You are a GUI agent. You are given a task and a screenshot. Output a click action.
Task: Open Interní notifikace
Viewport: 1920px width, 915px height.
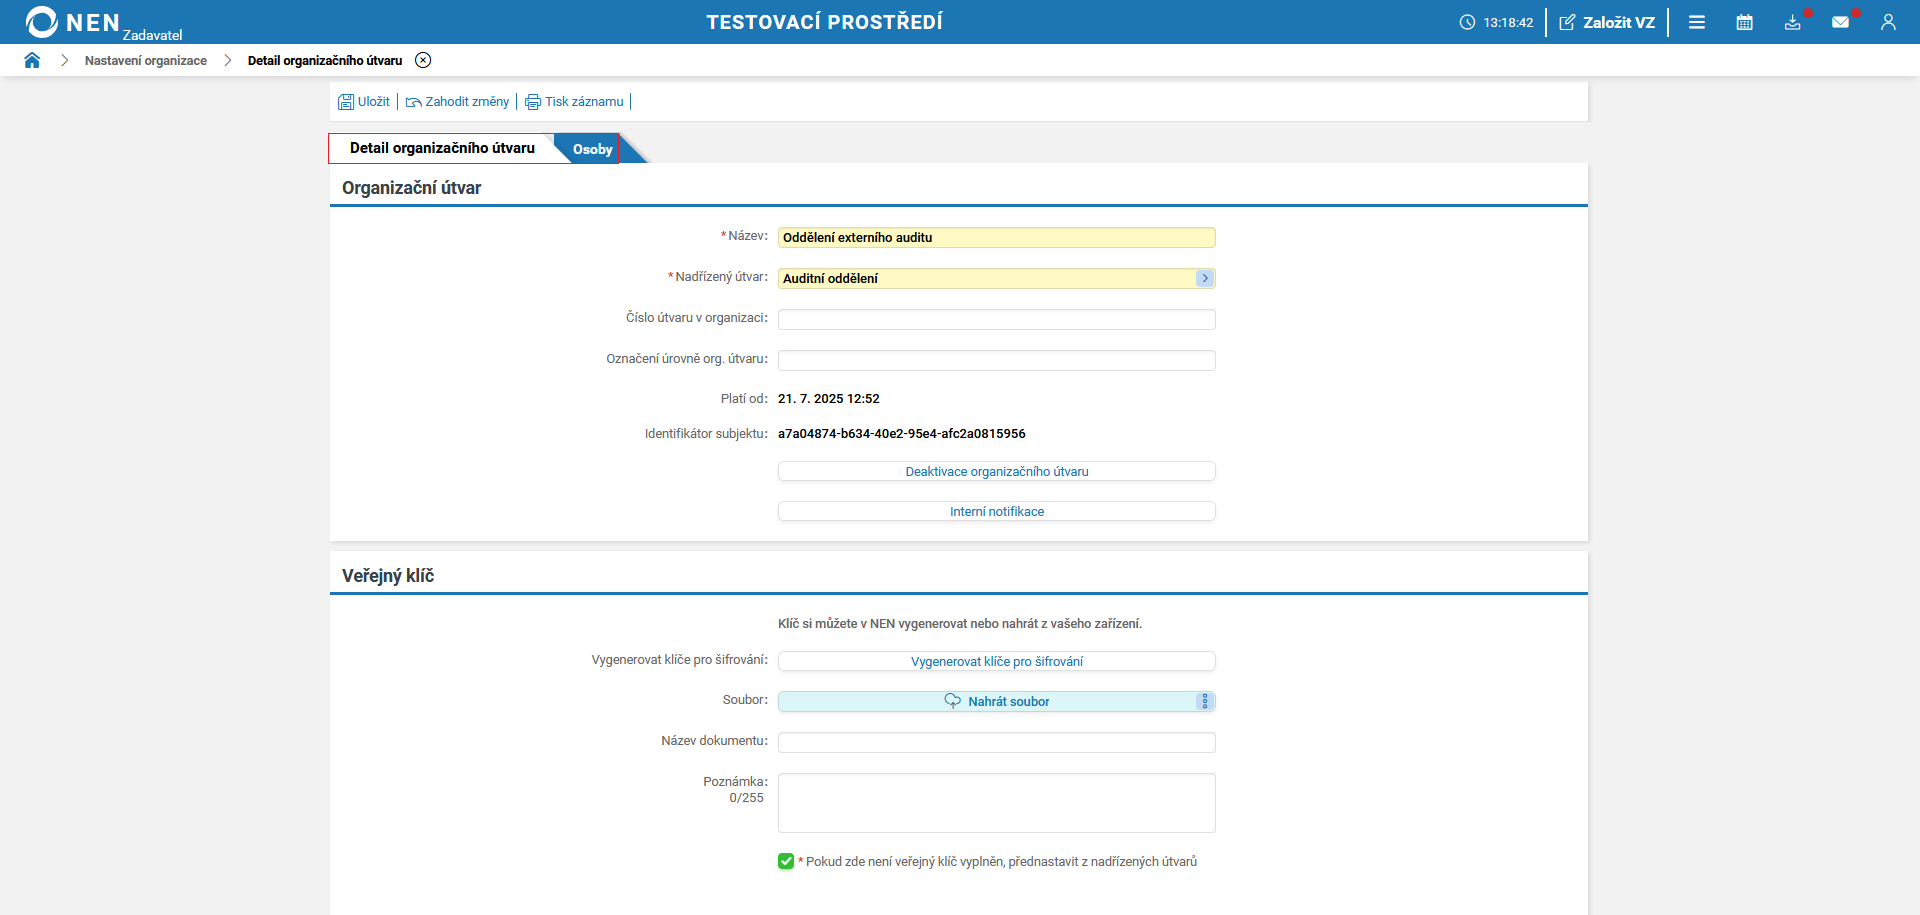[x=997, y=511]
